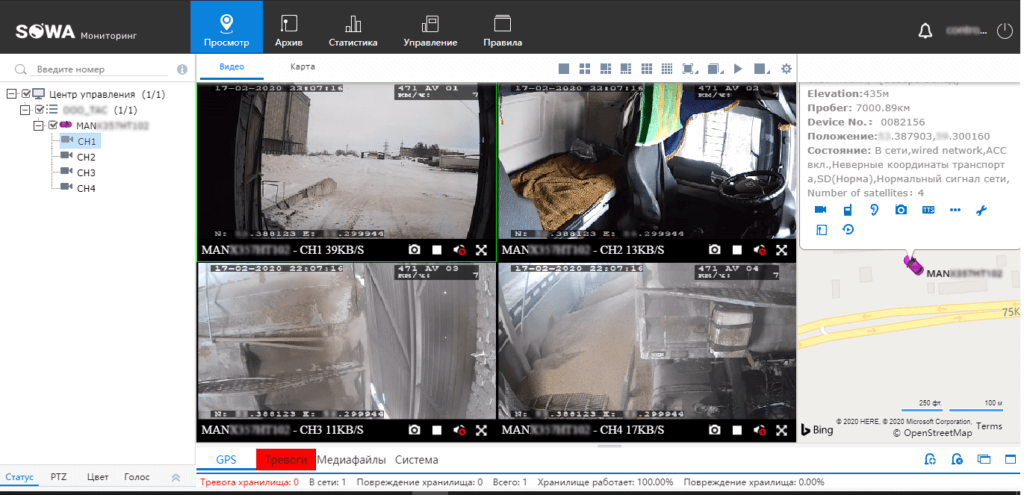
Task: Open video settings gear icon
Action: (786, 69)
